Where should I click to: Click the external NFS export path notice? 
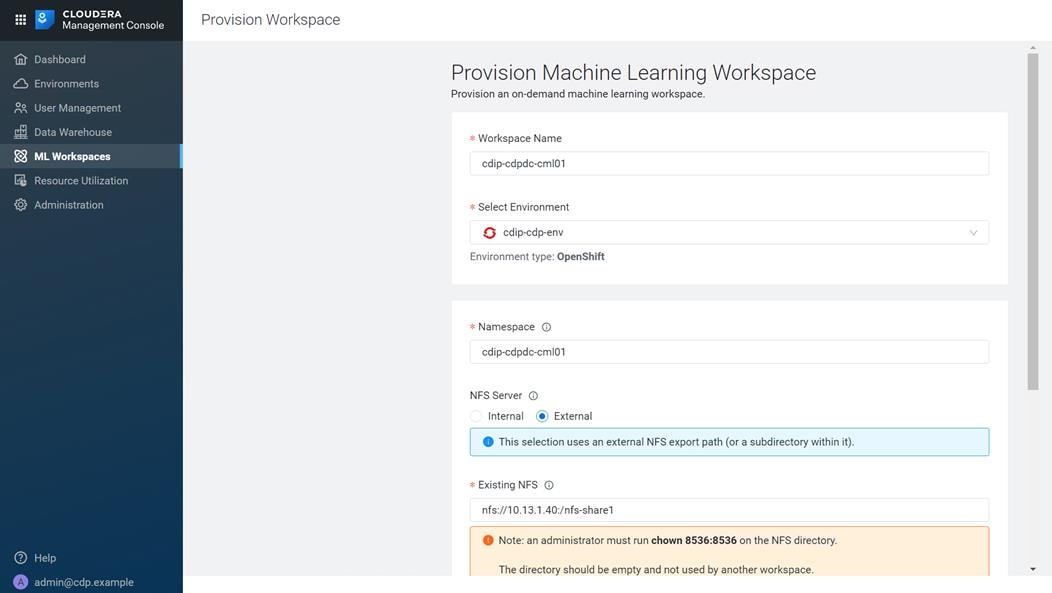pos(729,441)
